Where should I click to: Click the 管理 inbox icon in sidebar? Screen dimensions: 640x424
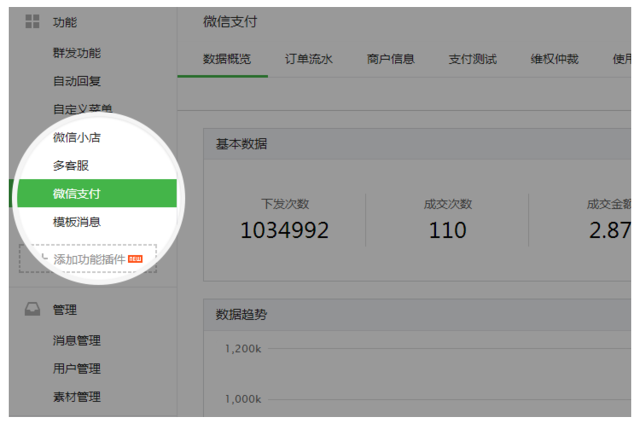coord(33,310)
